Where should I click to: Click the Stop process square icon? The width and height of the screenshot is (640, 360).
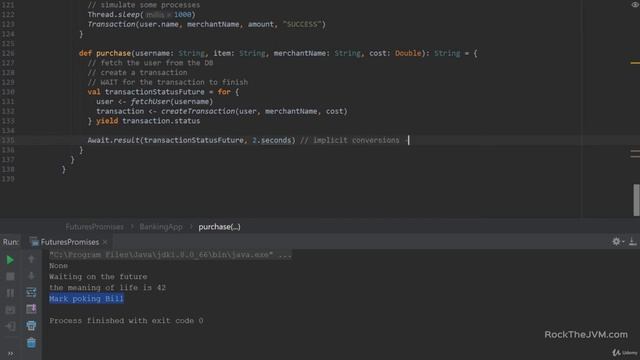pos(10,276)
